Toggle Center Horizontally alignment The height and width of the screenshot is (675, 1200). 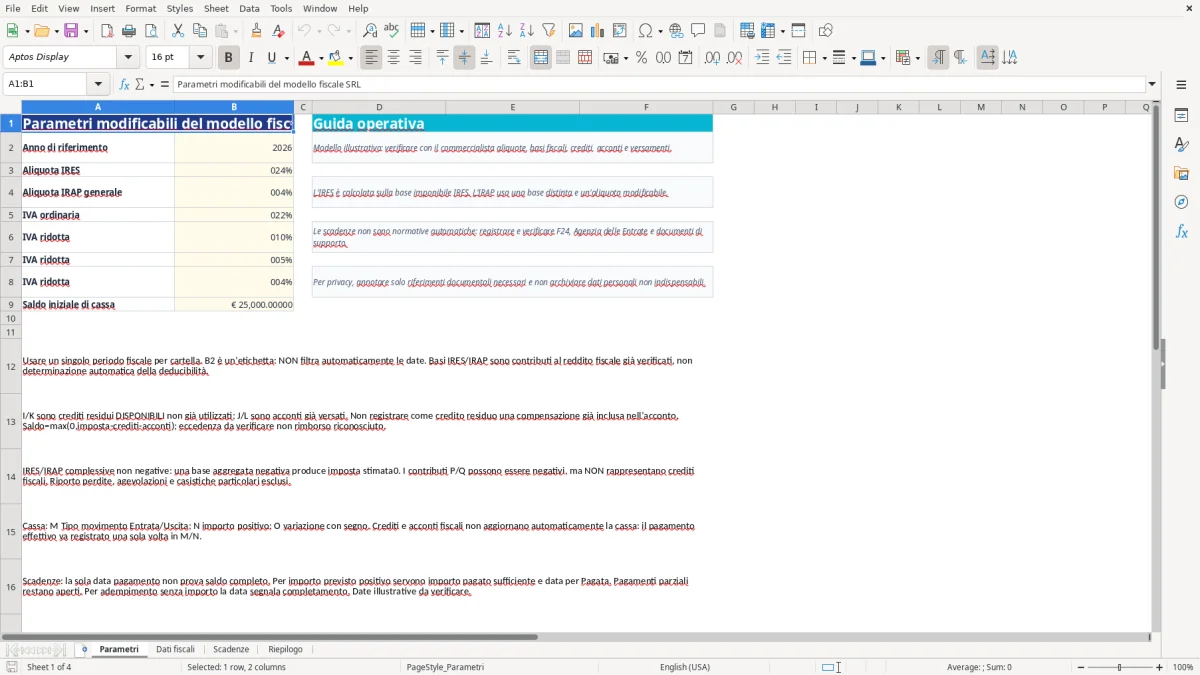click(393, 58)
